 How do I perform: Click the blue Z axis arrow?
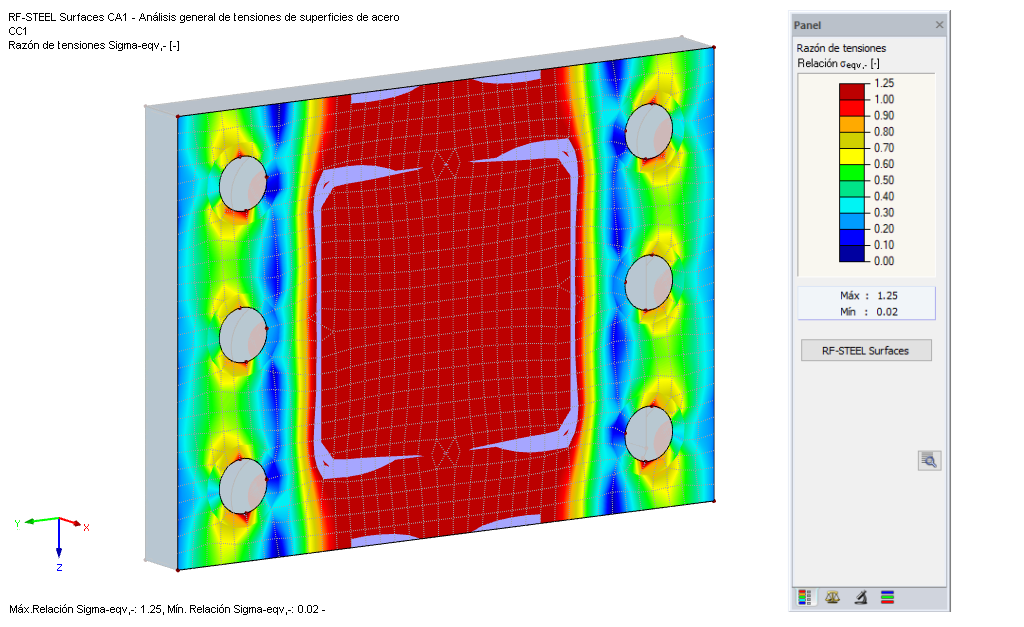pos(61,549)
